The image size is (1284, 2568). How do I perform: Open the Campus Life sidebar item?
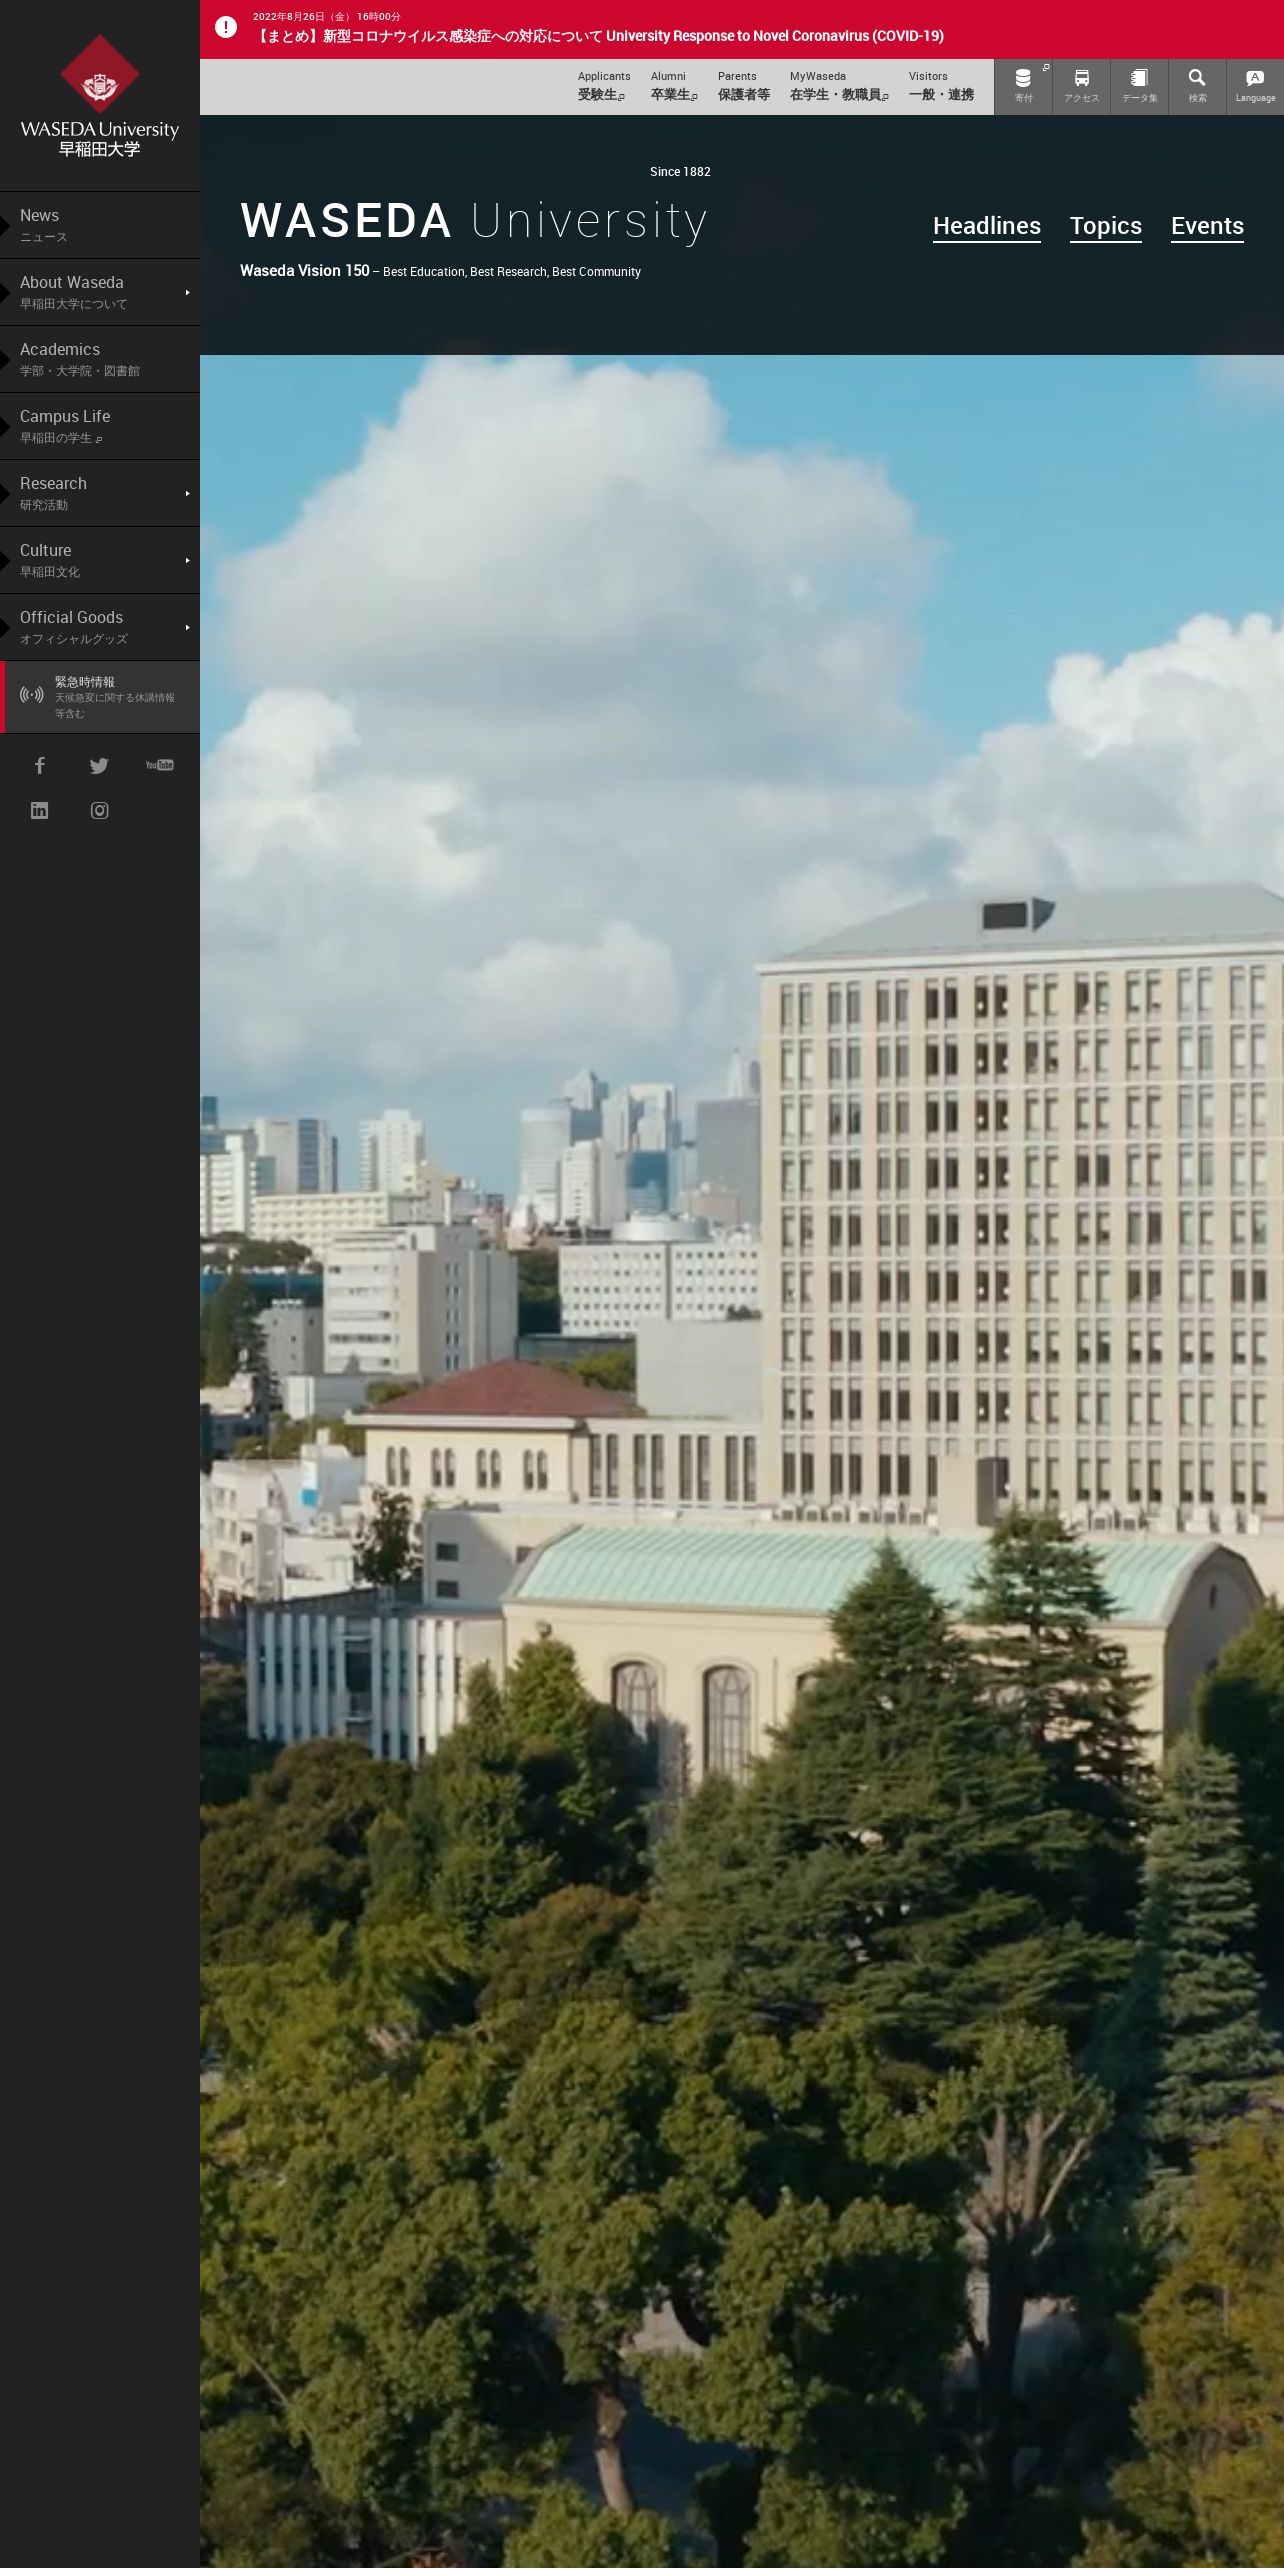100,426
